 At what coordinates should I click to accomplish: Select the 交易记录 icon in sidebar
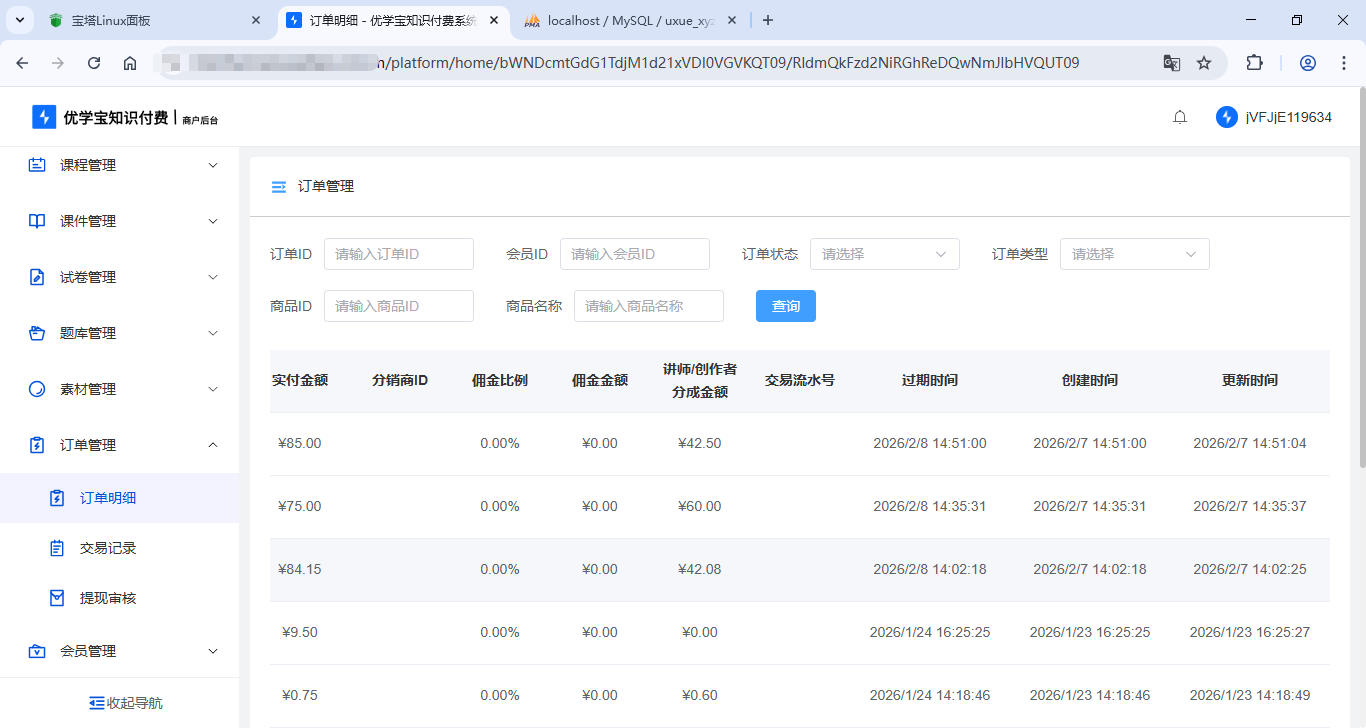coord(57,547)
